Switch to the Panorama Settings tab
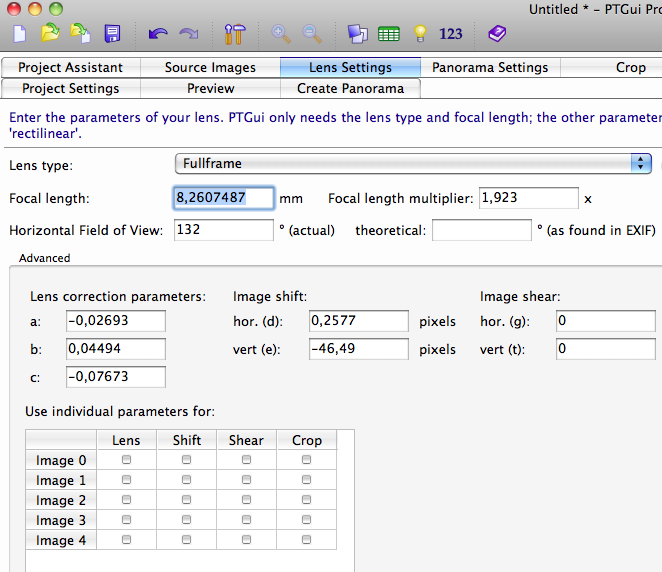 pyautogui.click(x=490, y=67)
